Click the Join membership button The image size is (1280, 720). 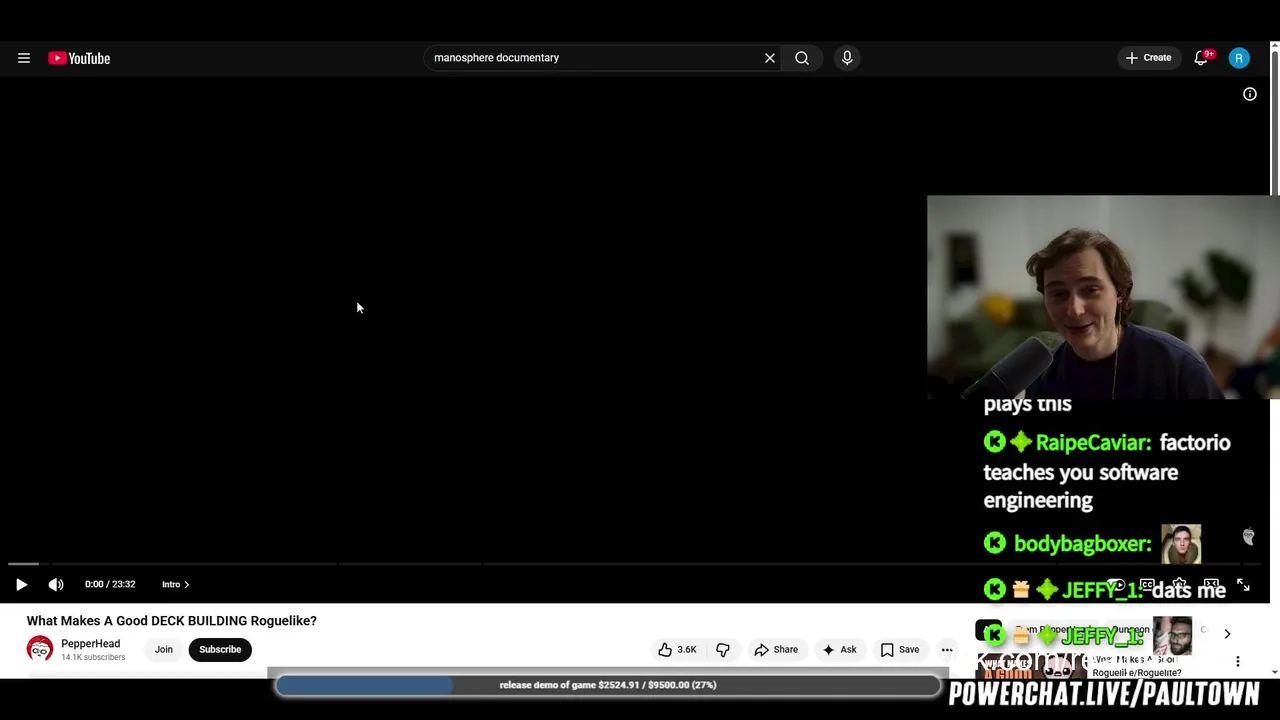click(164, 650)
